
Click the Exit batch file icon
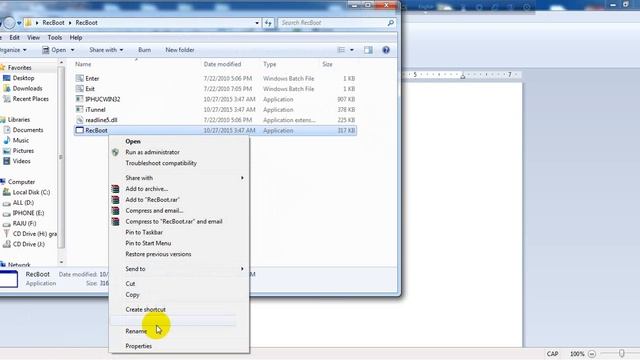80,89
